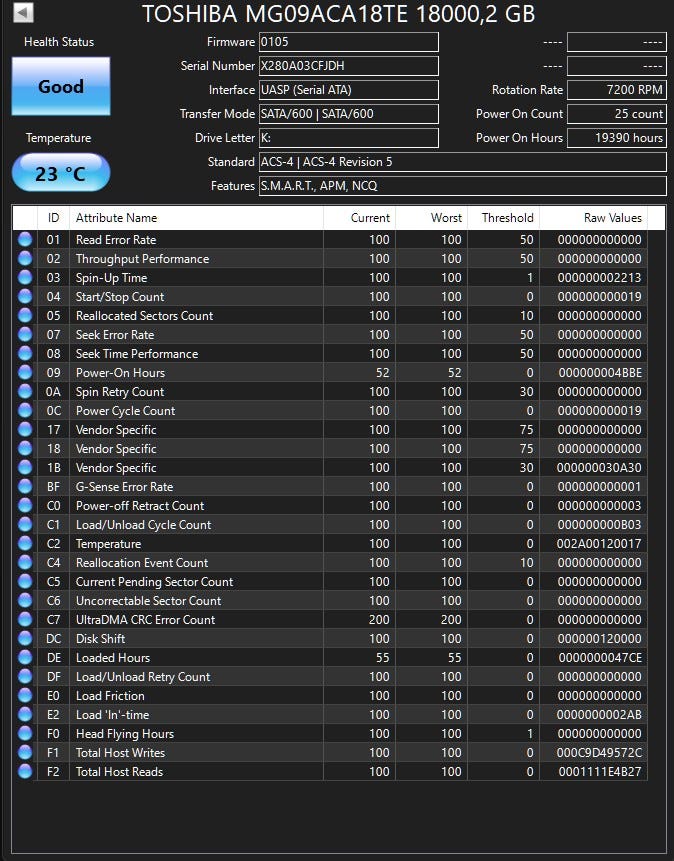Click the Raw Values column header
This screenshot has width=674, height=861.
(x=594, y=218)
